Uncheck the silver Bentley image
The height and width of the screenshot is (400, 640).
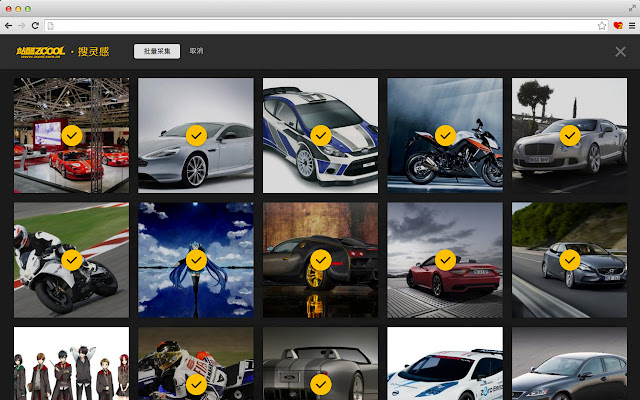point(570,136)
